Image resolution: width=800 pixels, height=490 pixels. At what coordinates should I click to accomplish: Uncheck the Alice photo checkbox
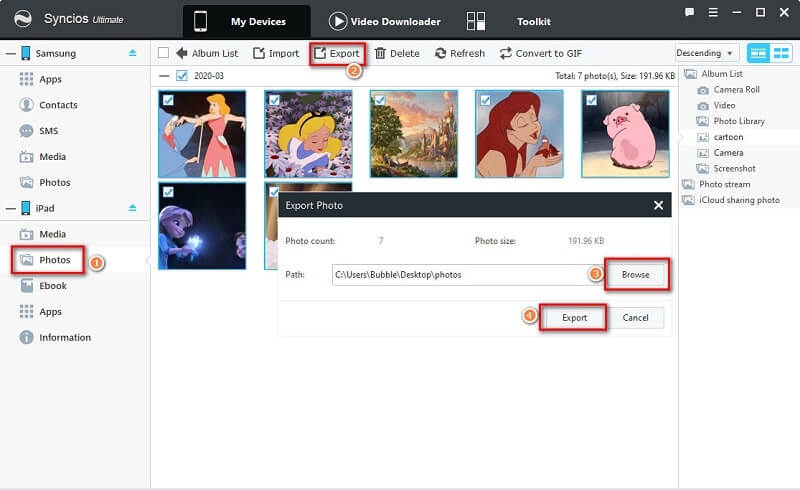coord(274,100)
